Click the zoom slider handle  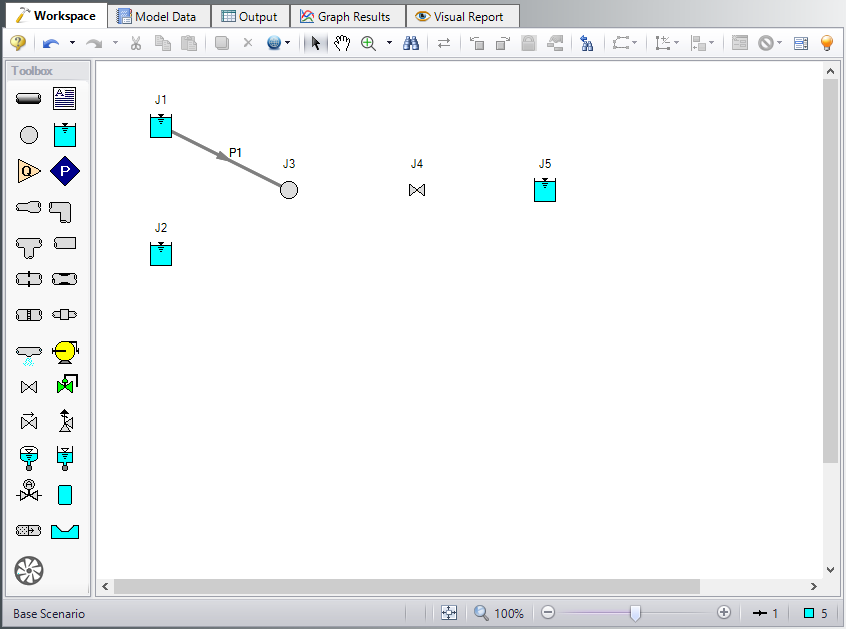(x=636, y=613)
